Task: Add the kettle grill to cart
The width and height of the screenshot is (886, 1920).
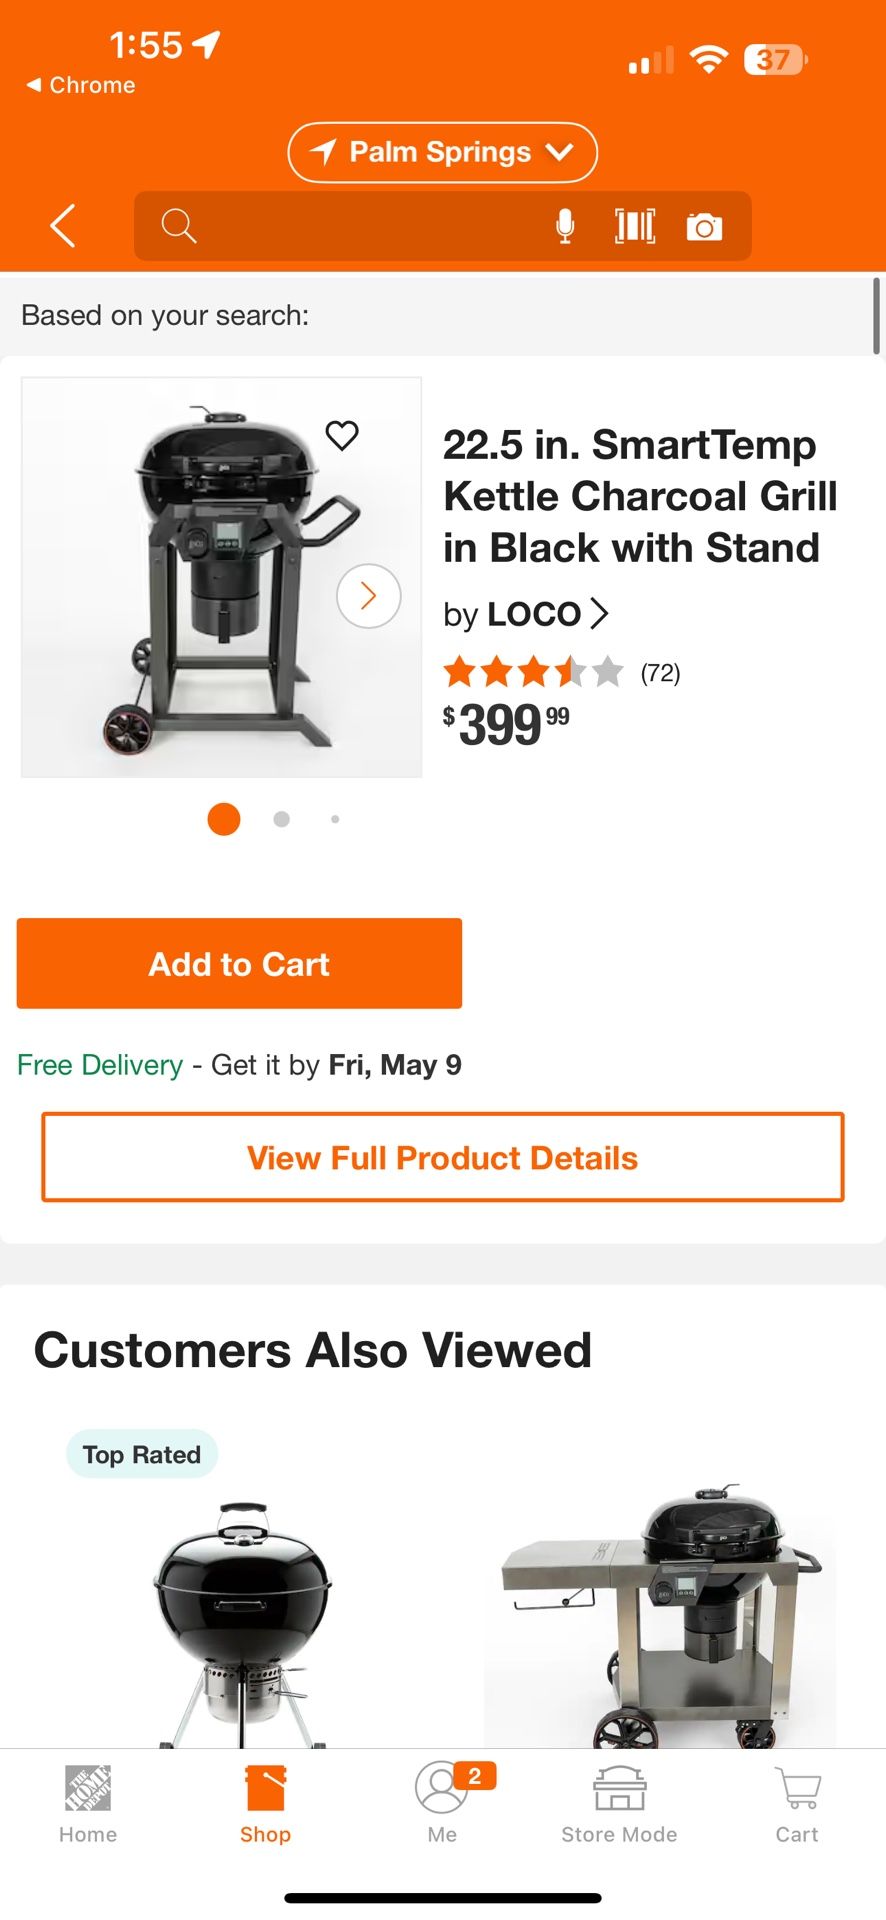Action: (x=239, y=963)
